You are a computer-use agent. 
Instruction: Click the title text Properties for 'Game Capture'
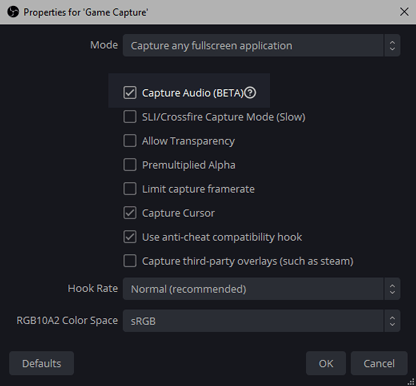tap(86, 12)
